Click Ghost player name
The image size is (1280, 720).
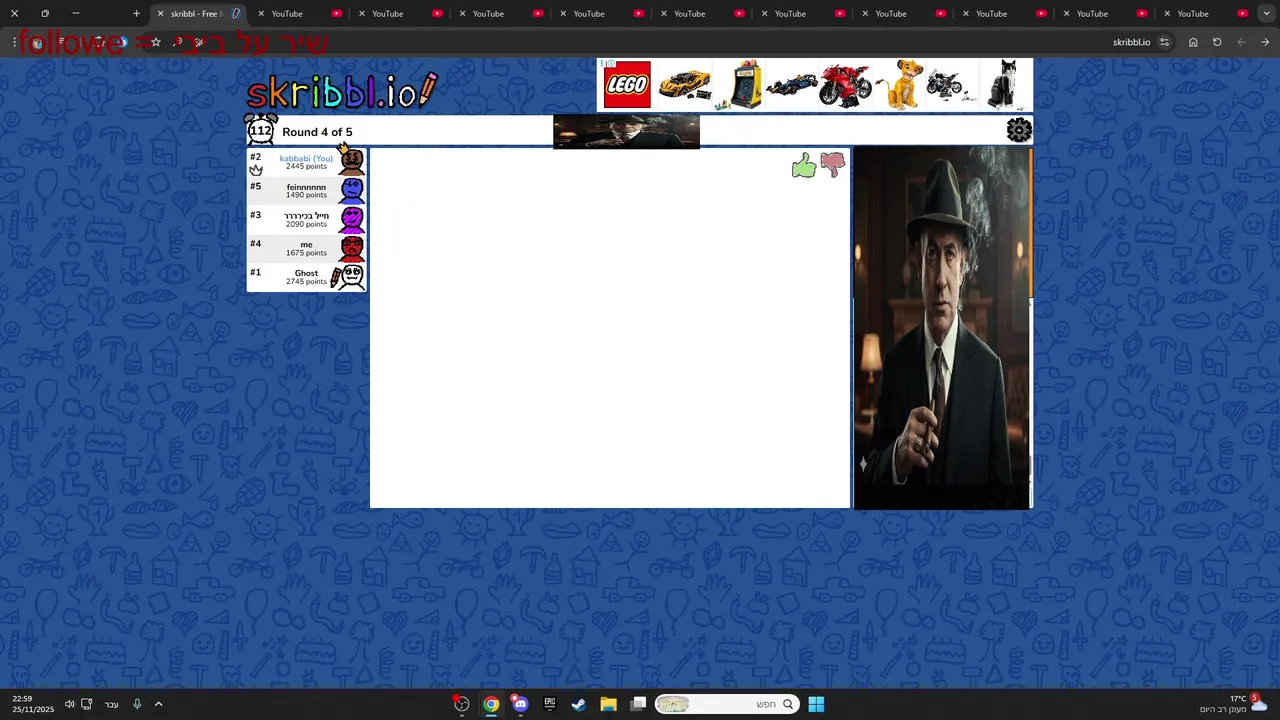click(x=306, y=273)
